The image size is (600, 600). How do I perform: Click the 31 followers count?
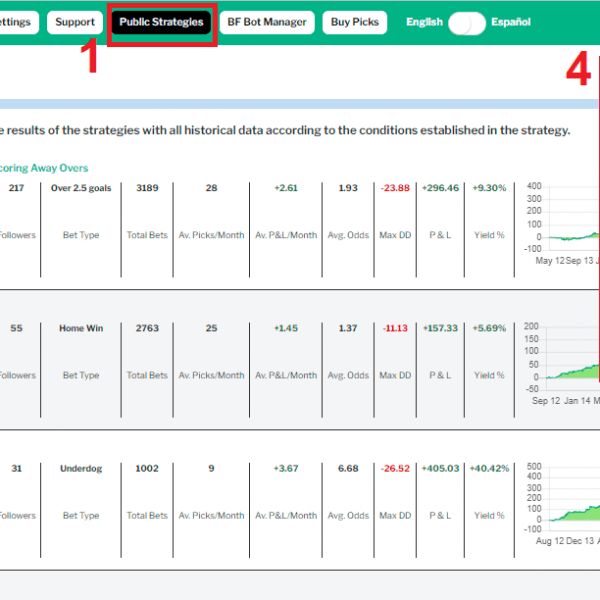tap(16, 469)
